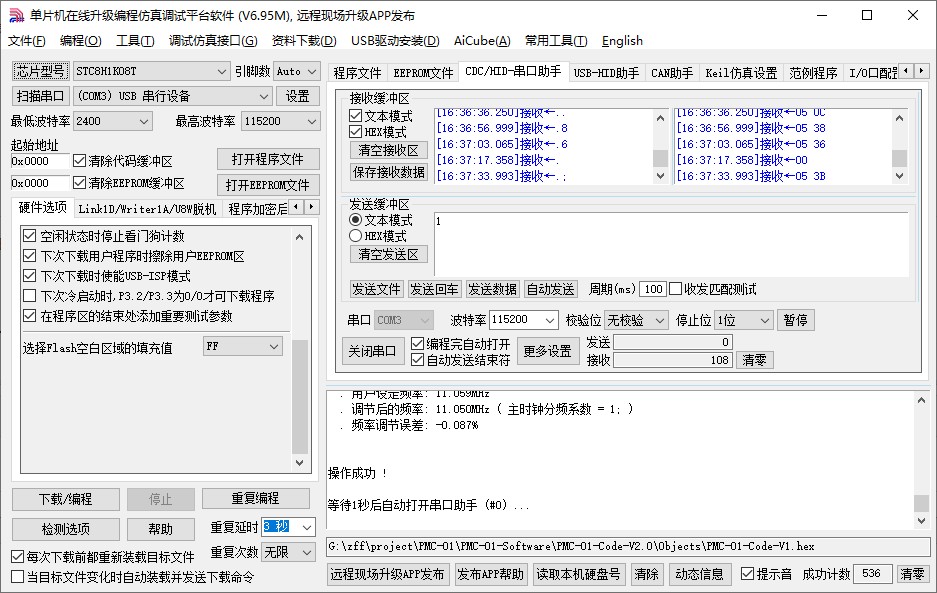Toggle 编程完自动打开 checkbox
The height and width of the screenshot is (593, 937).
click(x=418, y=344)
